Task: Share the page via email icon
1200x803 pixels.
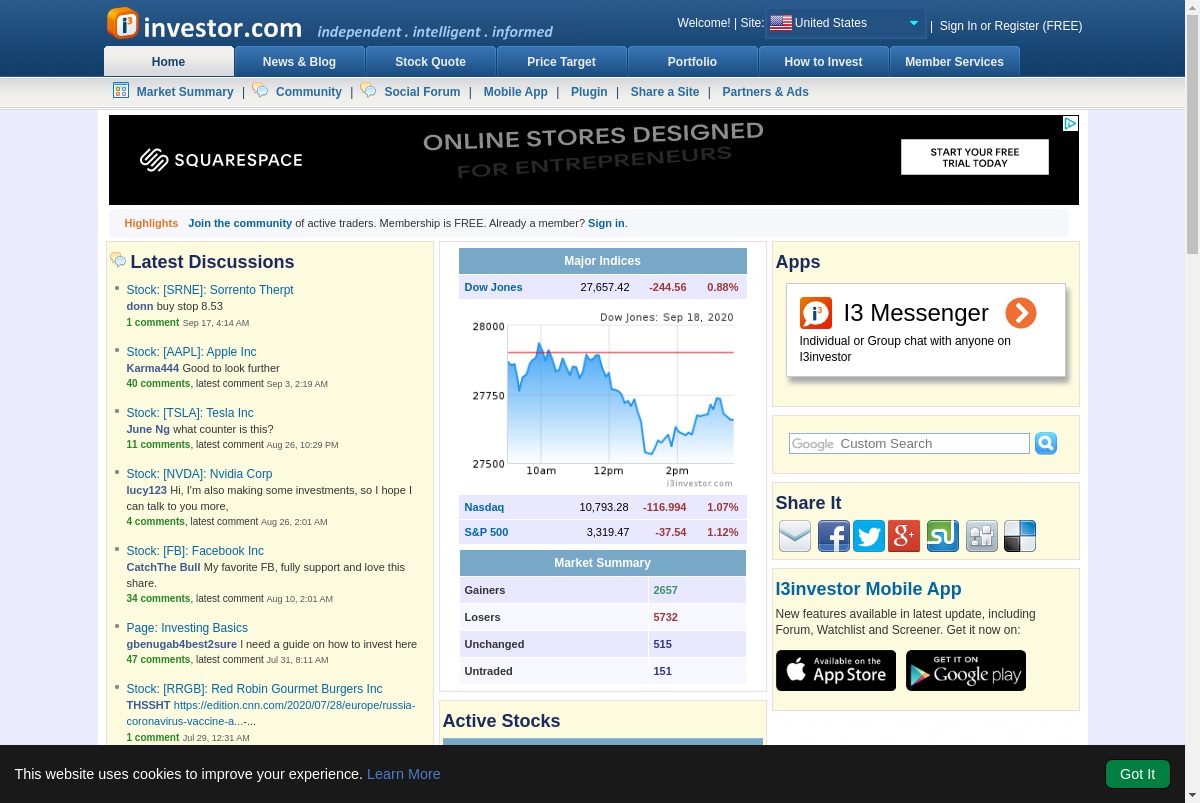Action: [795, 536]
